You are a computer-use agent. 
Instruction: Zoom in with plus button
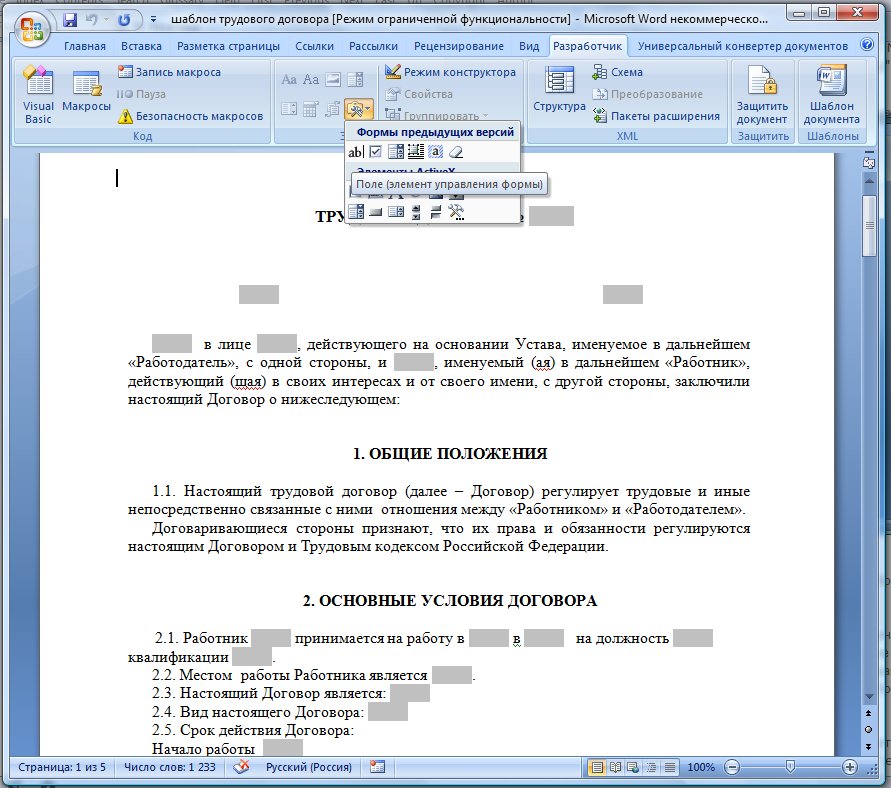point(850,768)
